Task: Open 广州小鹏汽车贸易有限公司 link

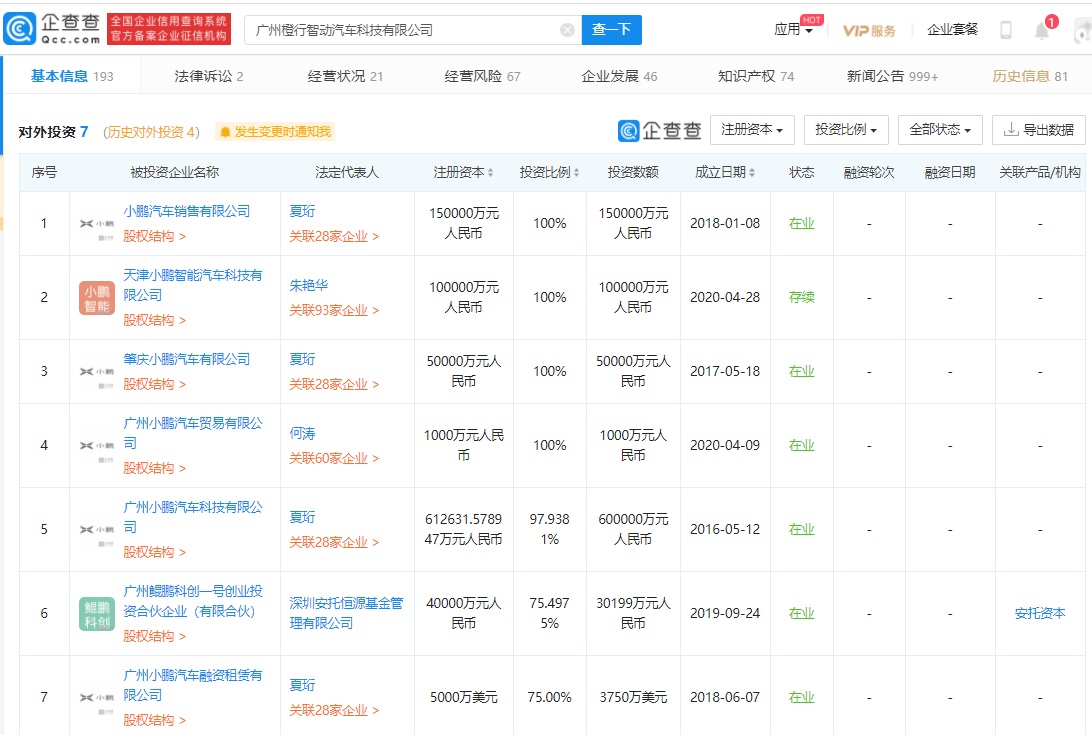Action: click(193, 433)
